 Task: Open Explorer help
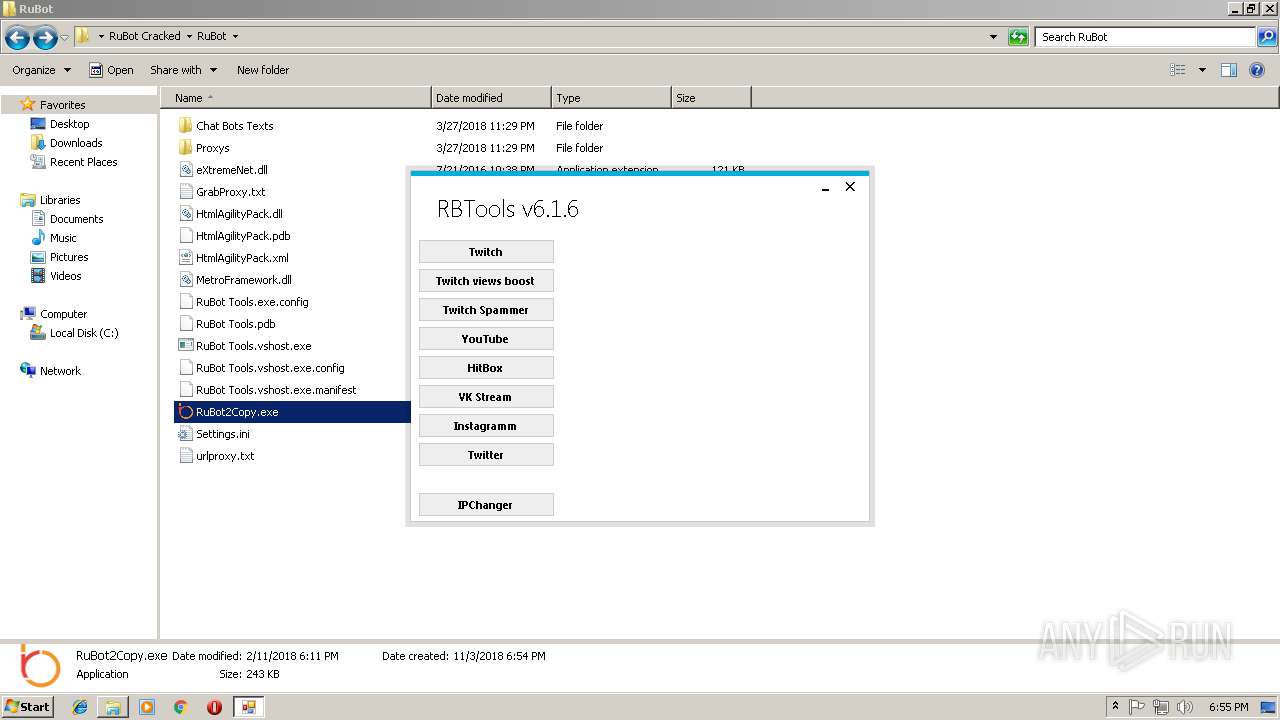(1258, 70)
